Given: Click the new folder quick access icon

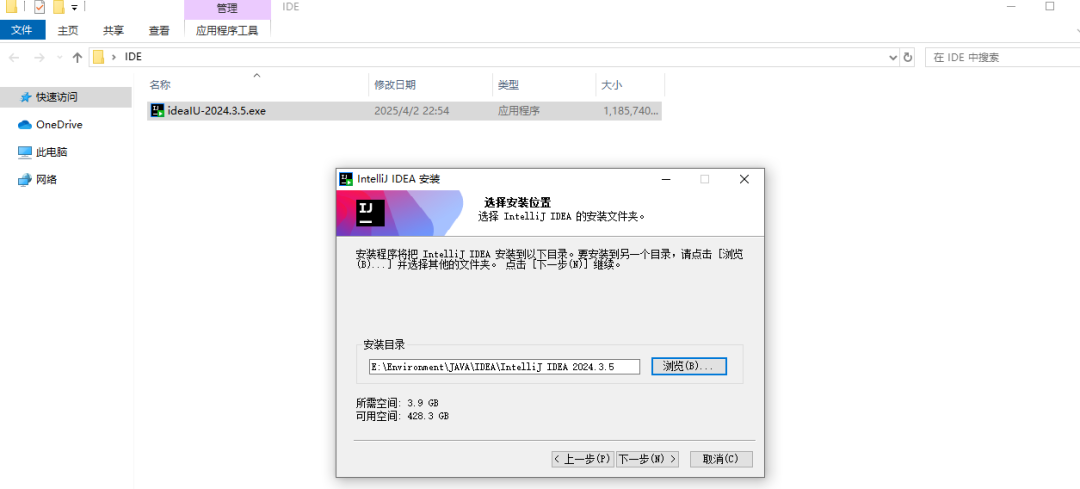Looking at the screenshot, I should click(59, 7).
